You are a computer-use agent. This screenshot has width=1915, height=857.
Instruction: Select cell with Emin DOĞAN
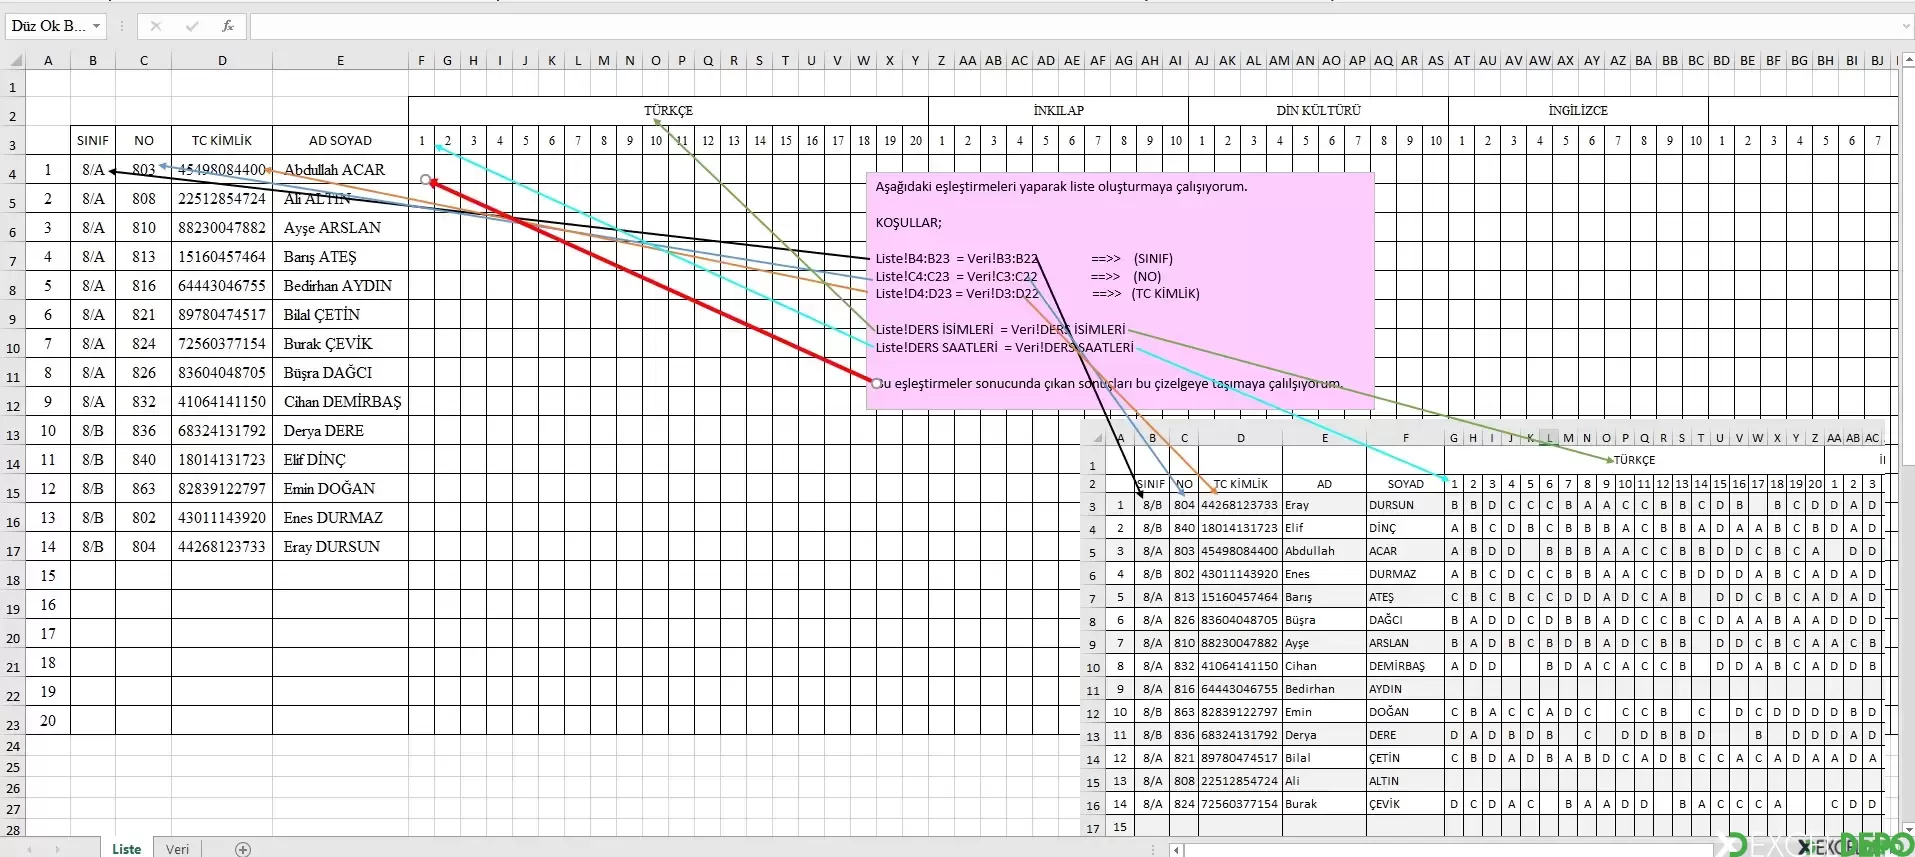click(340, 489)
